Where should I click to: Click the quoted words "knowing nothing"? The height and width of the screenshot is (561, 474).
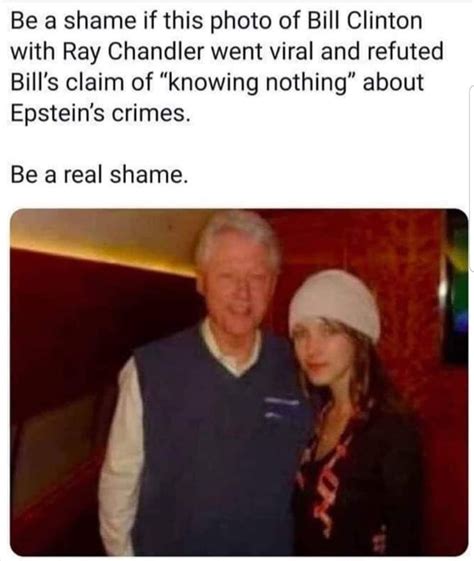coord(258,83)
